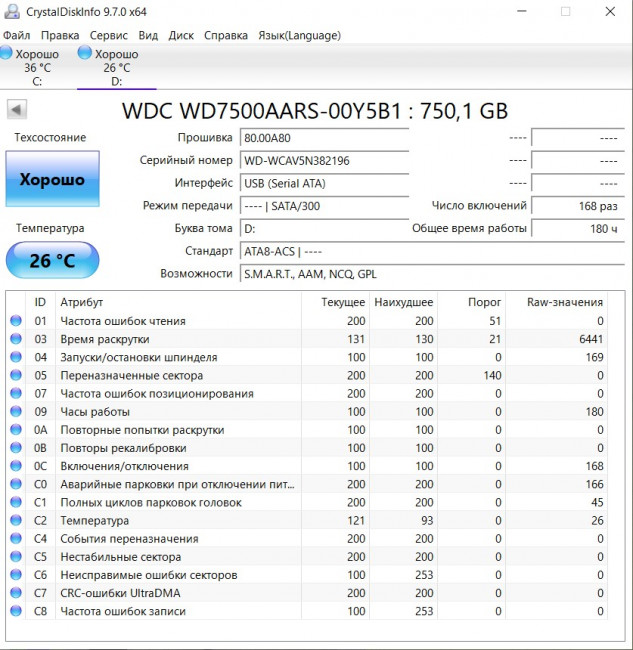The width and height of the screenshot is (633, 650).
Task: Switch to the D: drive tab at 26 °C
Action: coord(116,67)
